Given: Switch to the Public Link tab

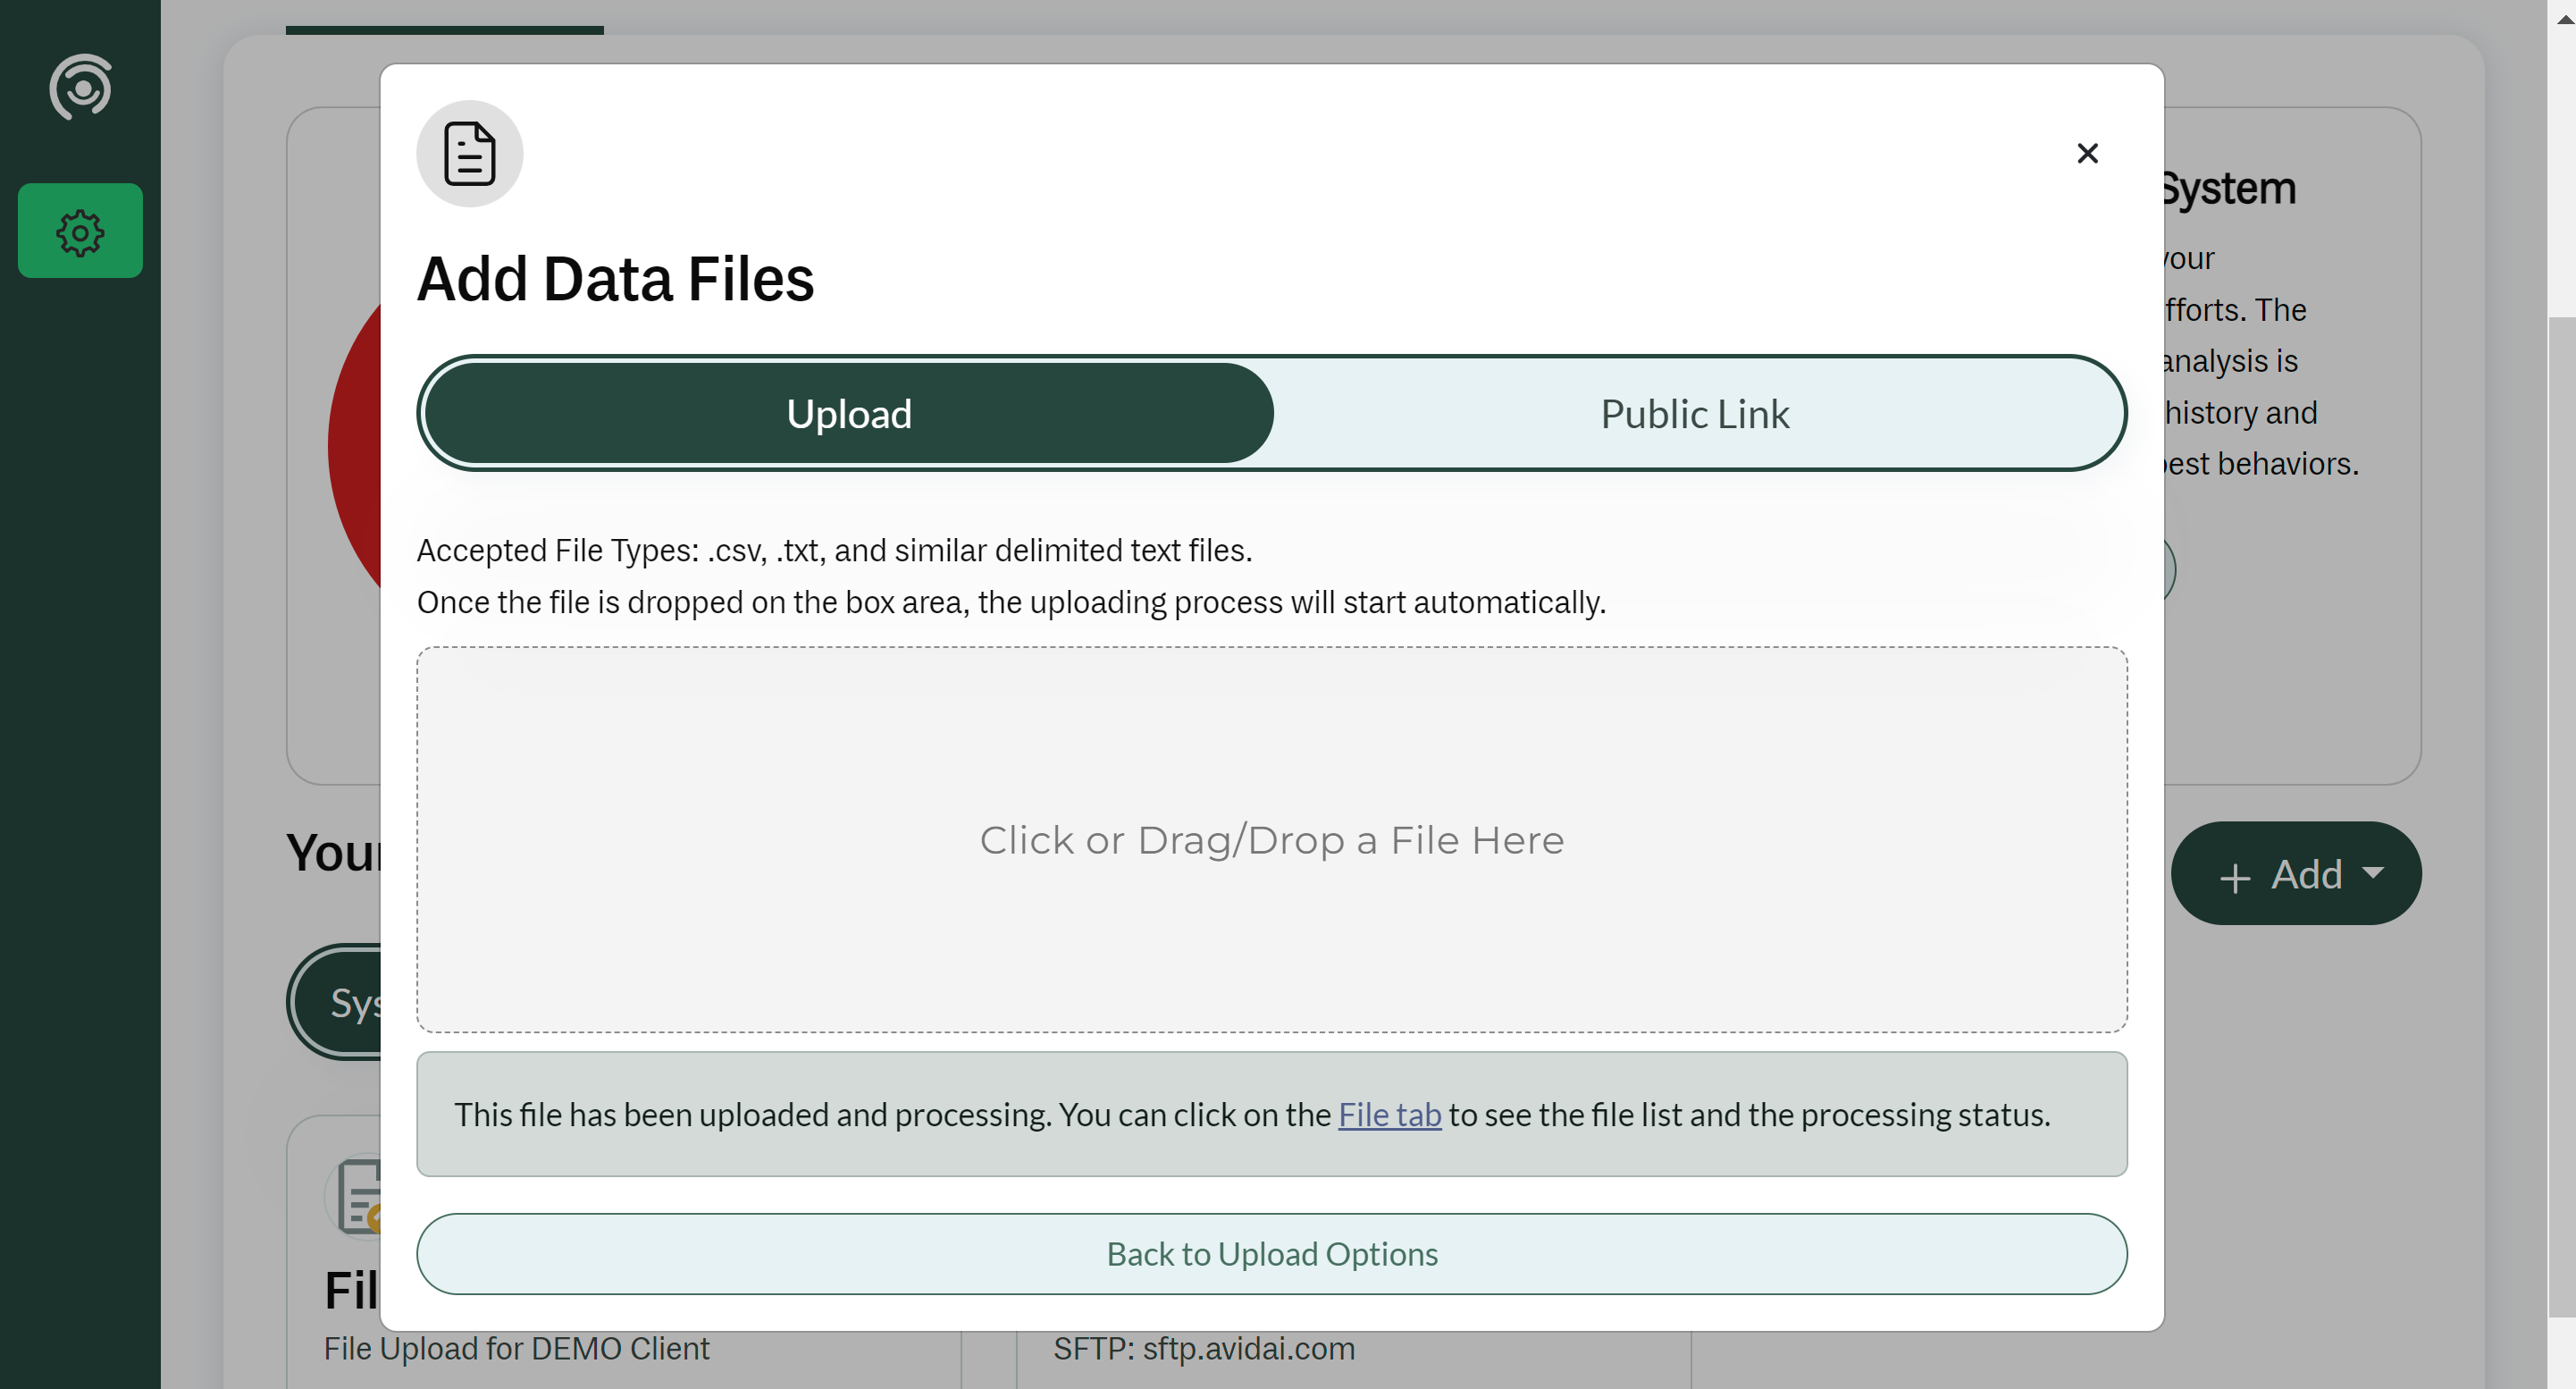Looking at the screenshot, I should click(x=1695, y=414).
